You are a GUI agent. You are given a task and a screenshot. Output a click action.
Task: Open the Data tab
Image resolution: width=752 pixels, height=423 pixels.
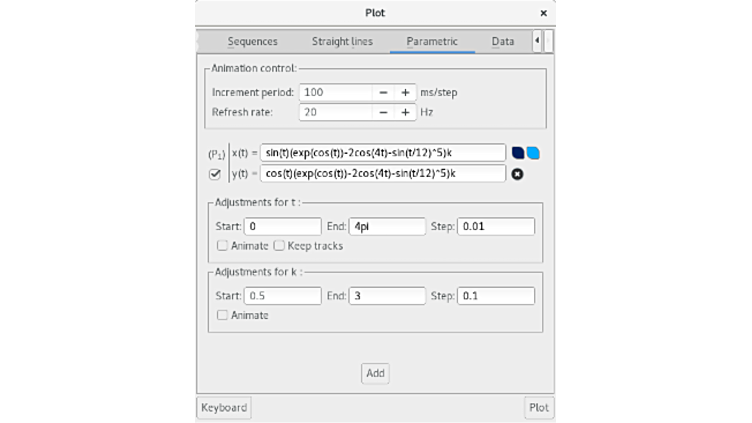click(x=503, y=42)
